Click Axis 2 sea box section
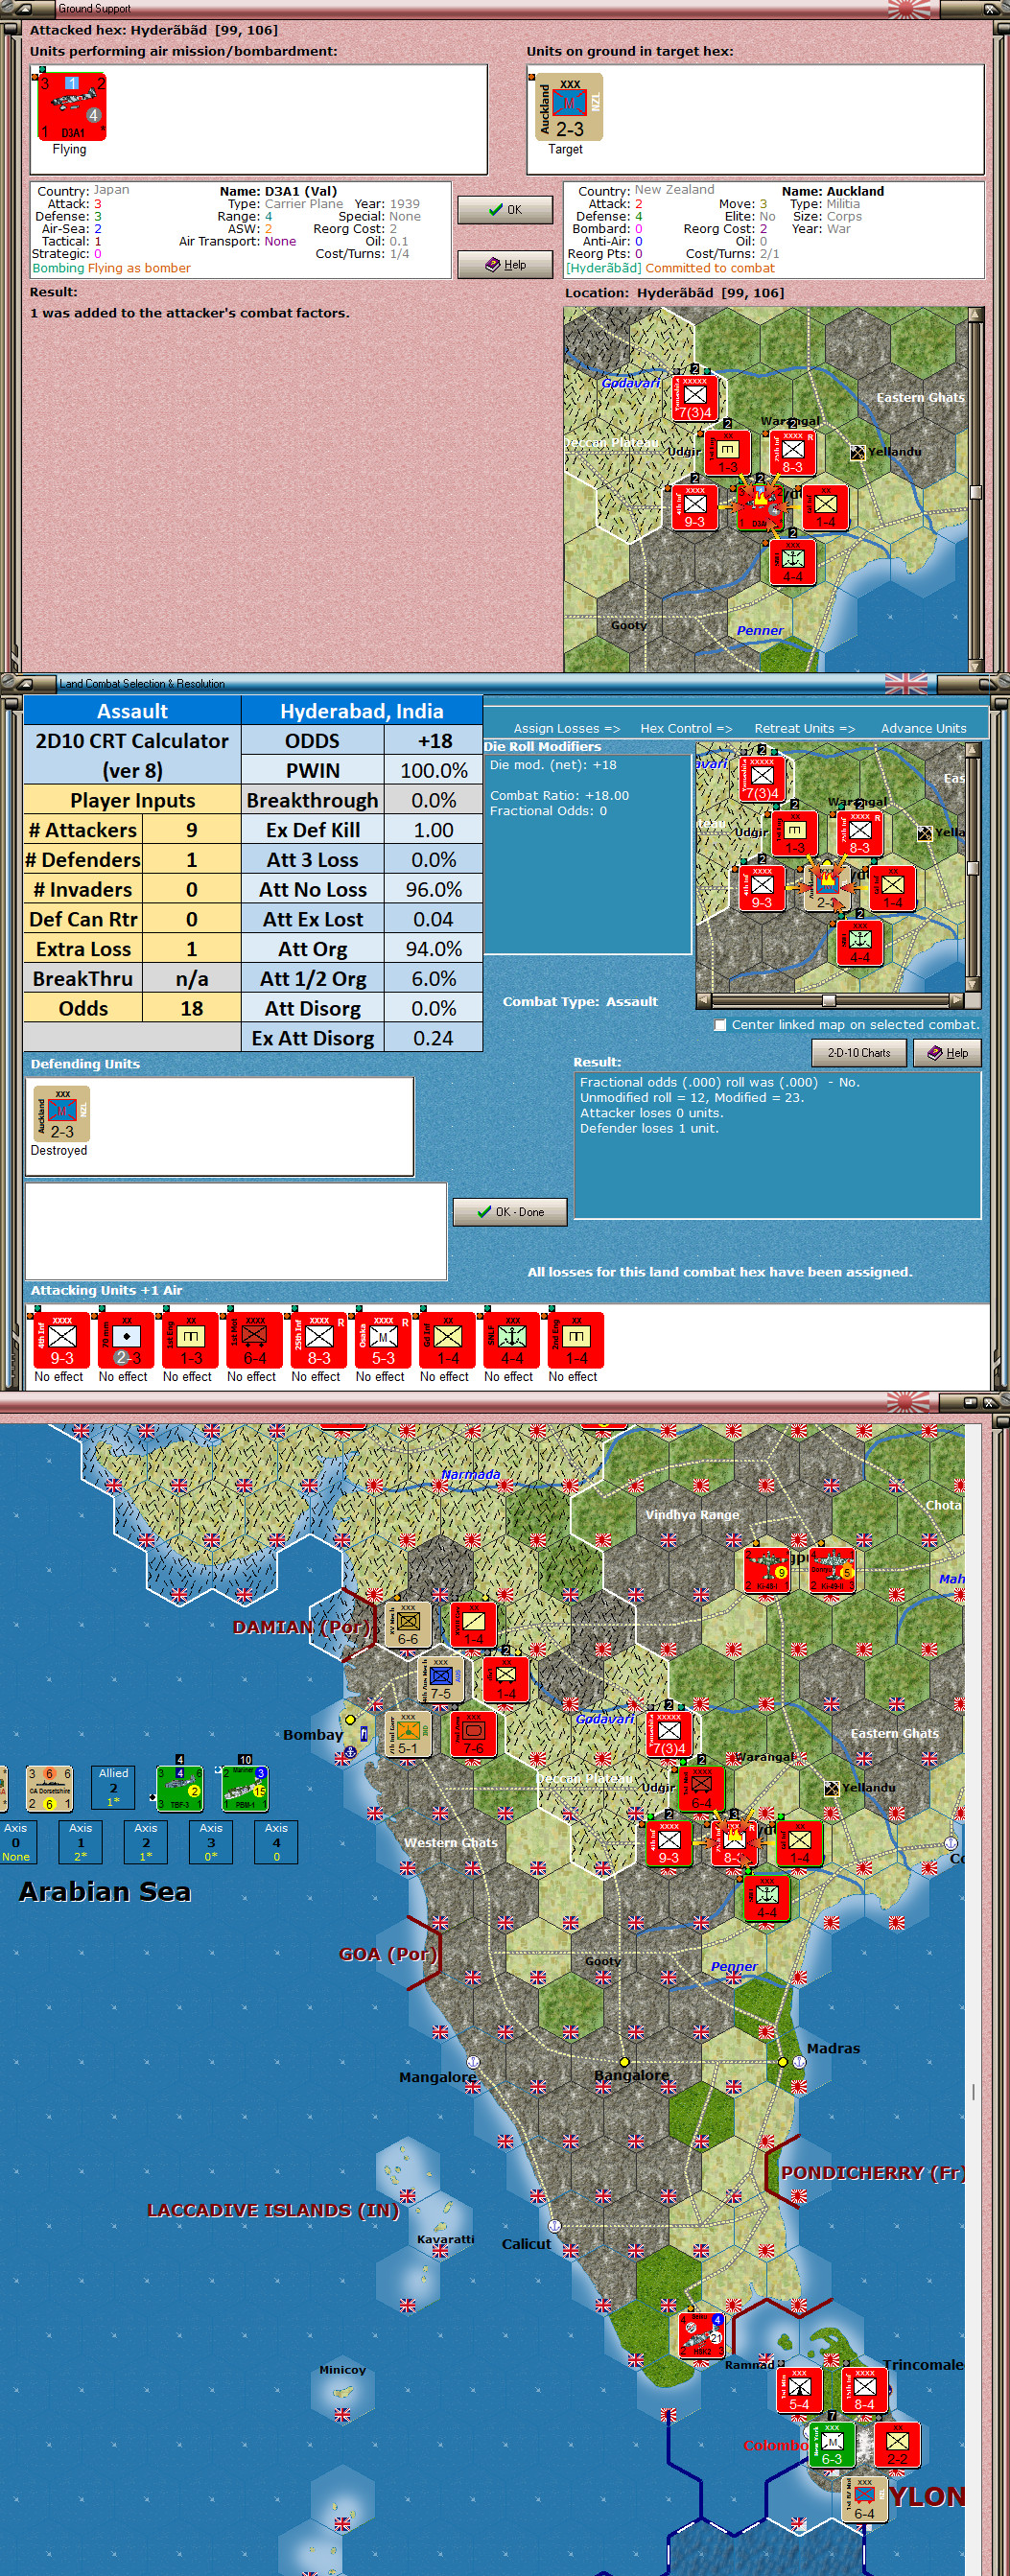Image resolution: width=1010 pixels, height=2576 pixels. coord(146,1841)
